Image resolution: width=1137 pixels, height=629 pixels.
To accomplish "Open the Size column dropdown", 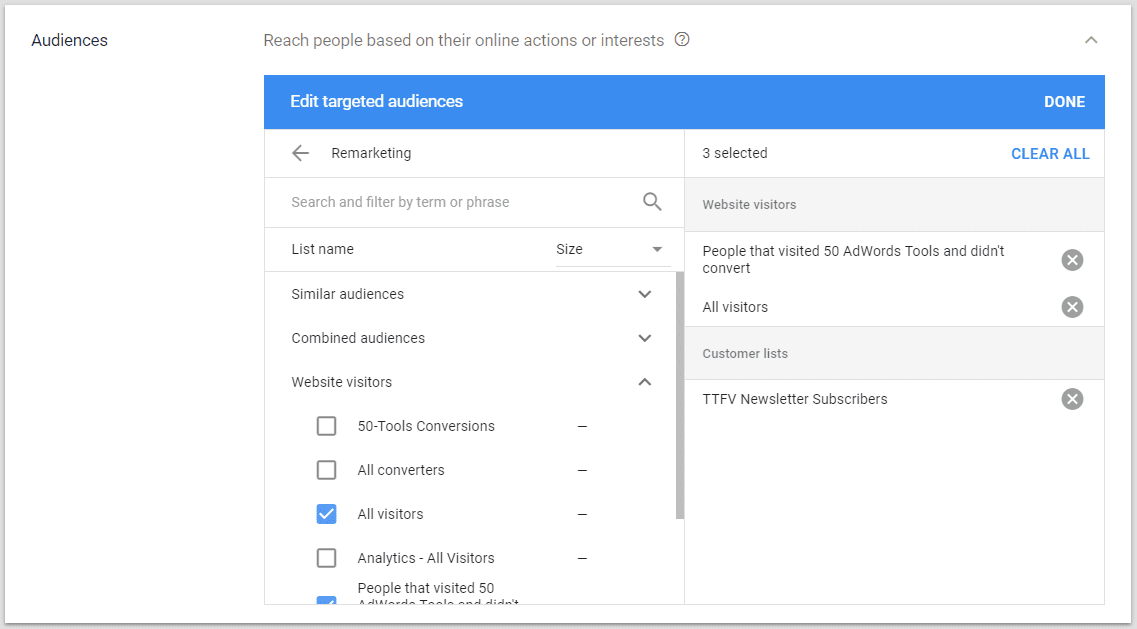I will click(x=613, y=250).
